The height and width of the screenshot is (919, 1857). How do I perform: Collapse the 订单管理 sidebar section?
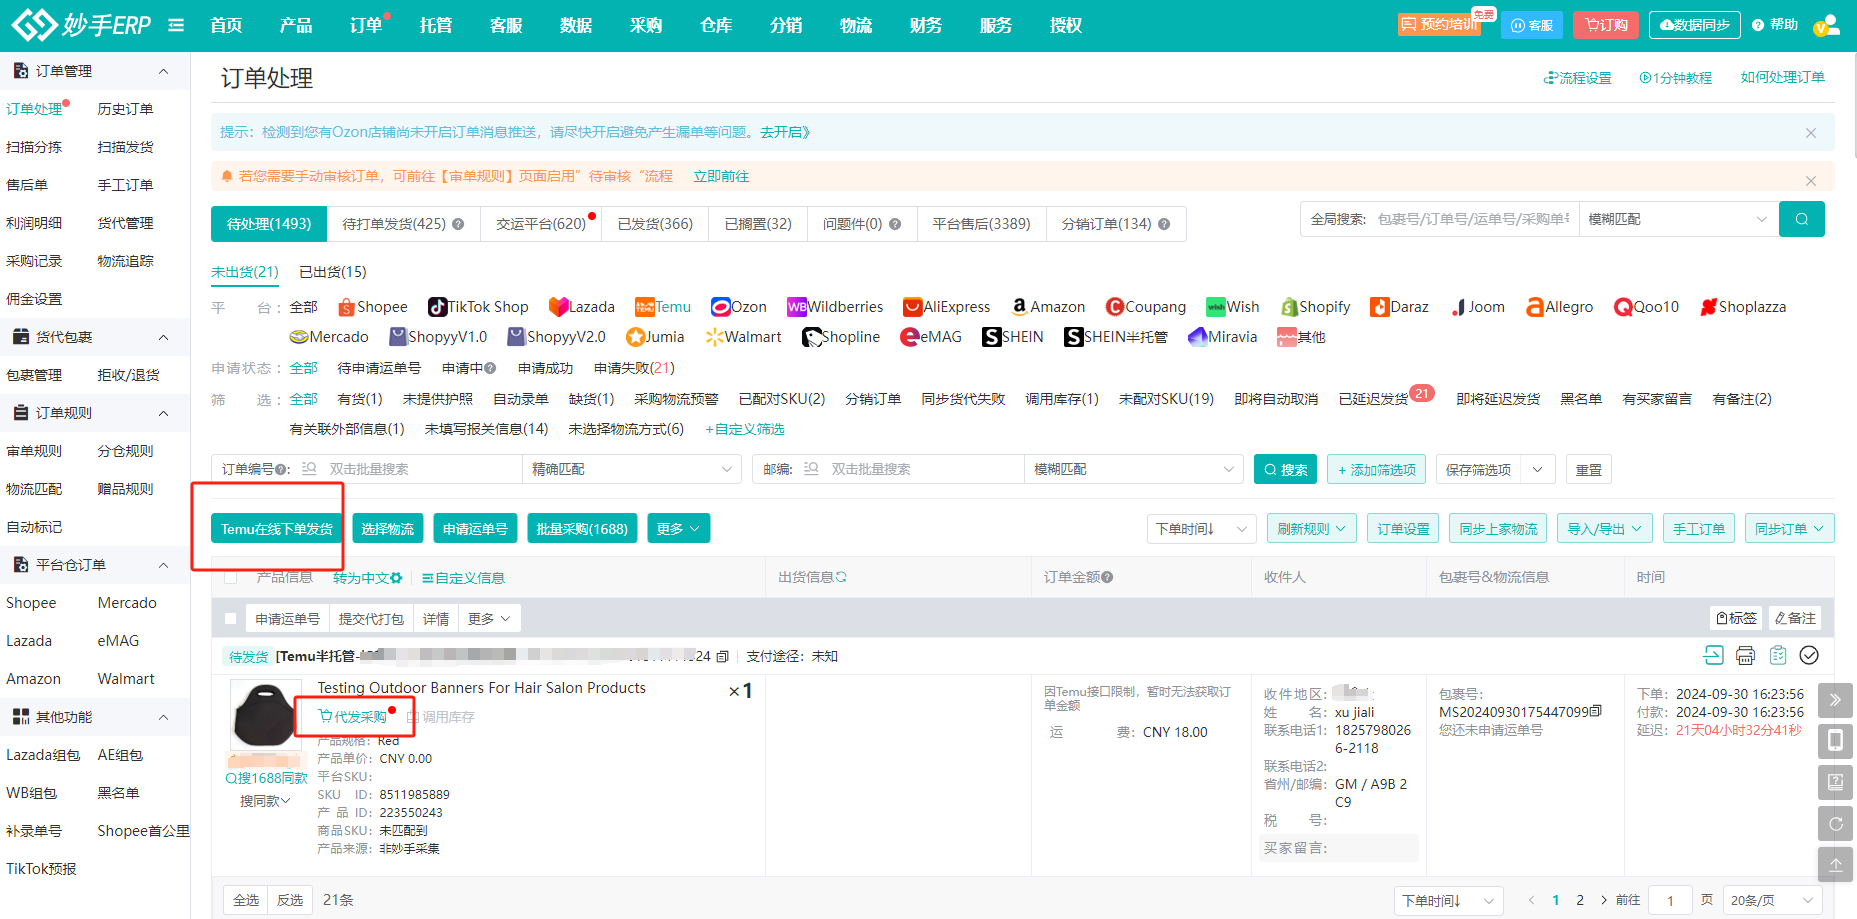[163, 71]
